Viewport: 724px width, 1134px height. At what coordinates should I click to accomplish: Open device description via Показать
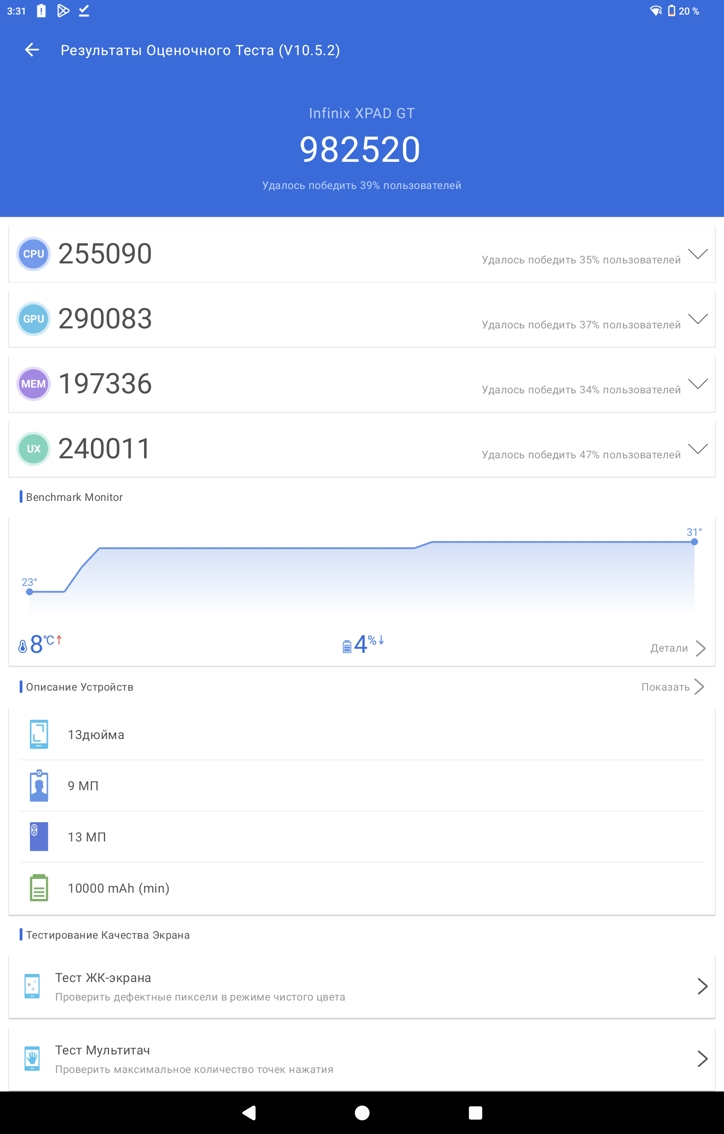pyautogui.click(x=673, y=687)
